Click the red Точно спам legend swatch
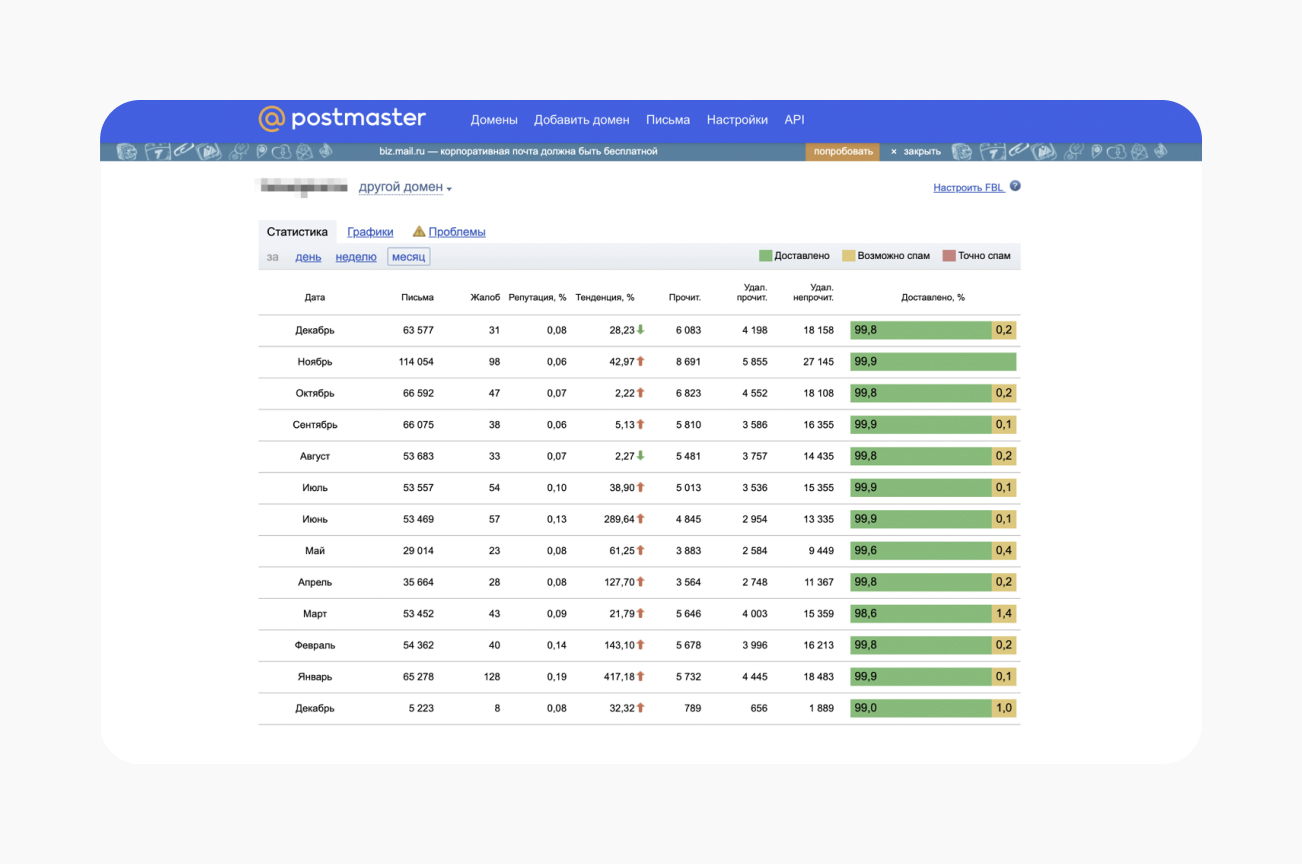 (949, 256)
